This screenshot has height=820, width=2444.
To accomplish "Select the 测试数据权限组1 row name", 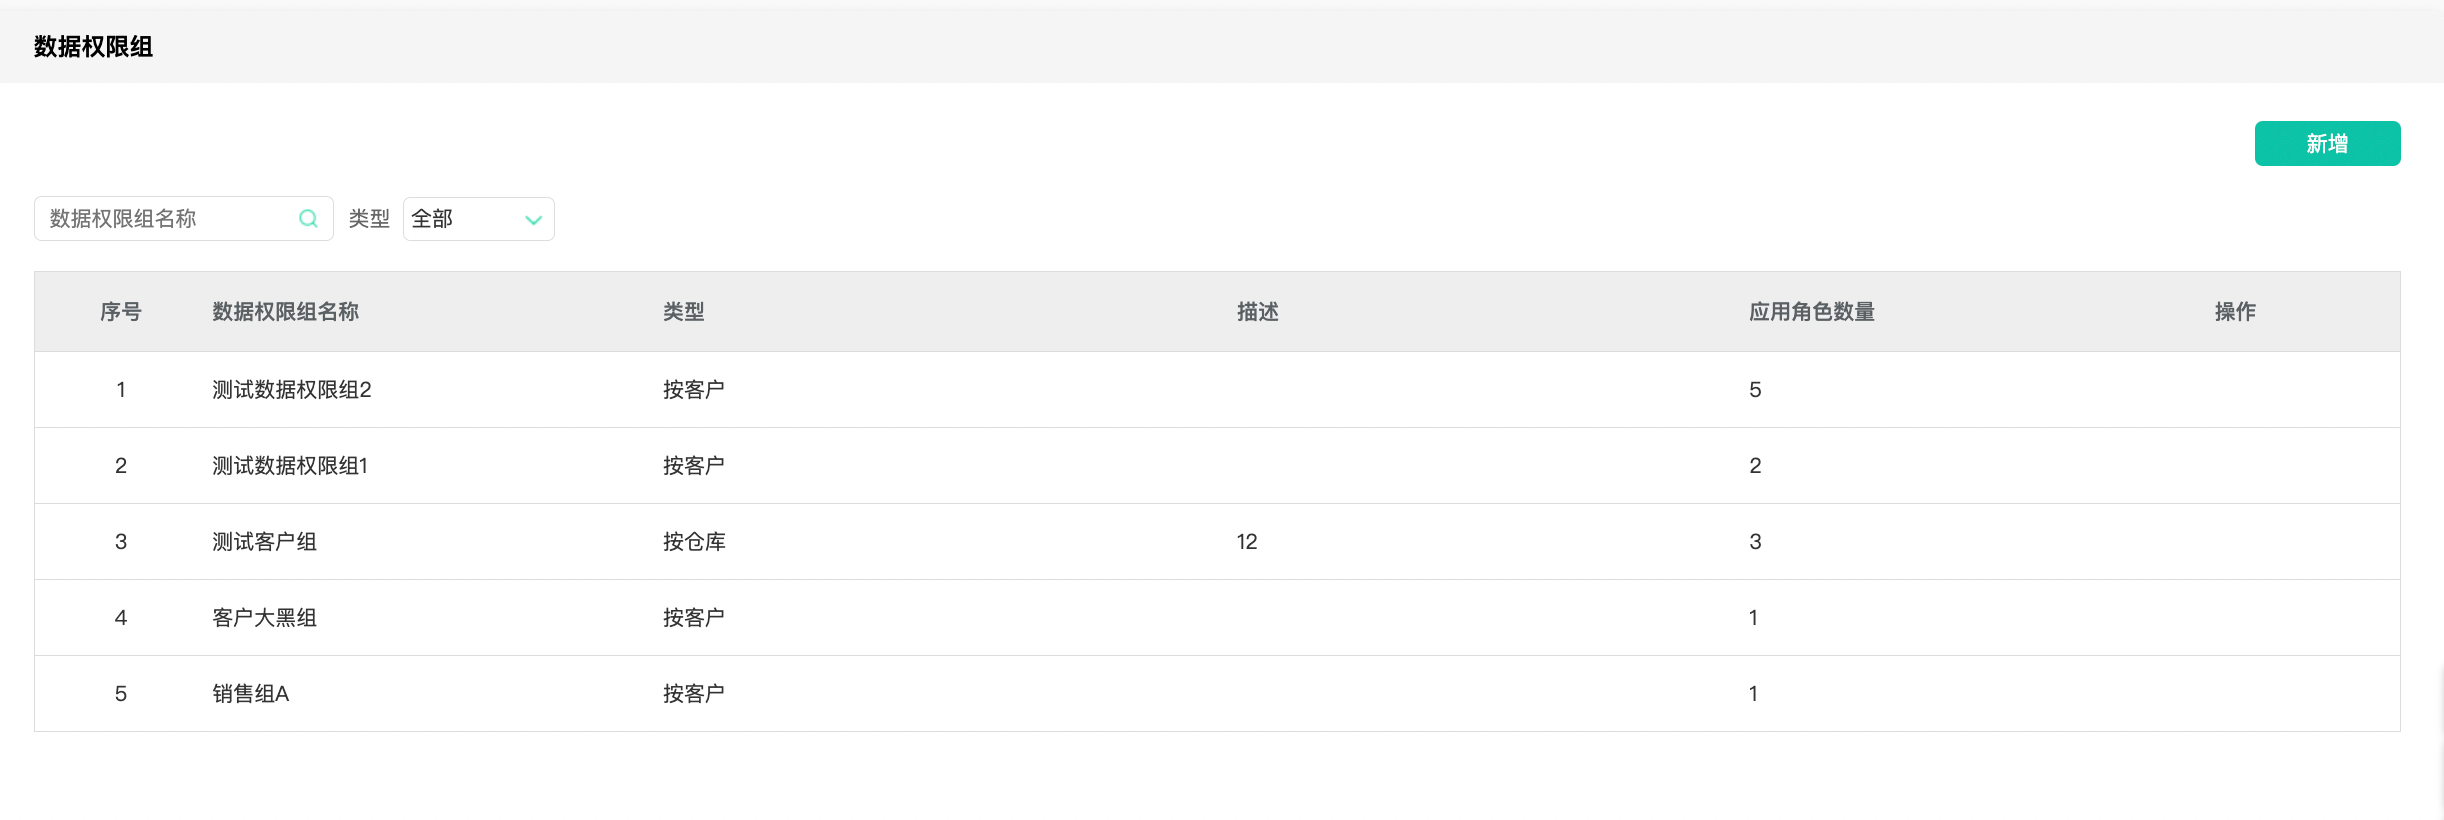I will (290, 465).
